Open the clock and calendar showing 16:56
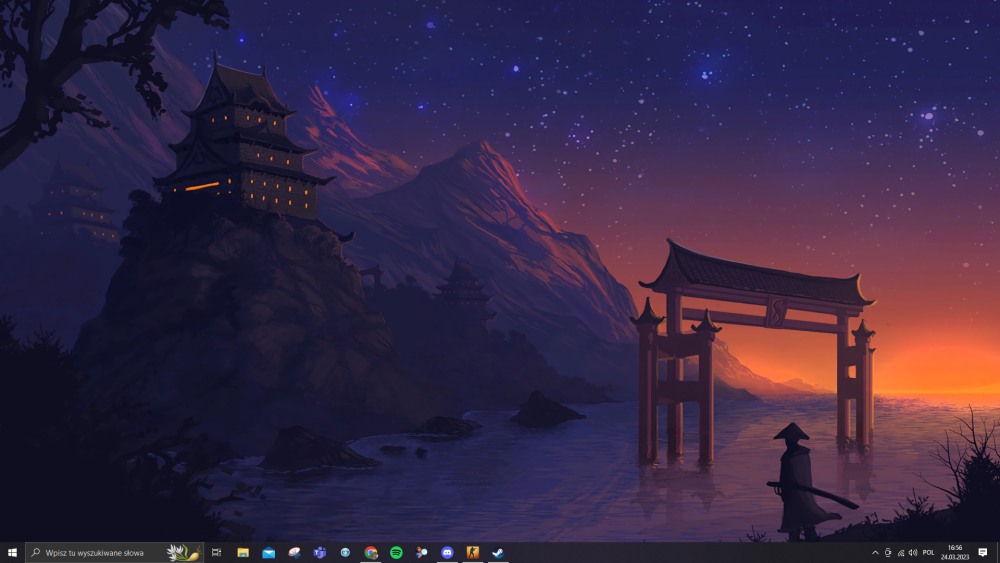This screenshot has width=1000, height=563. click(955, 552)
